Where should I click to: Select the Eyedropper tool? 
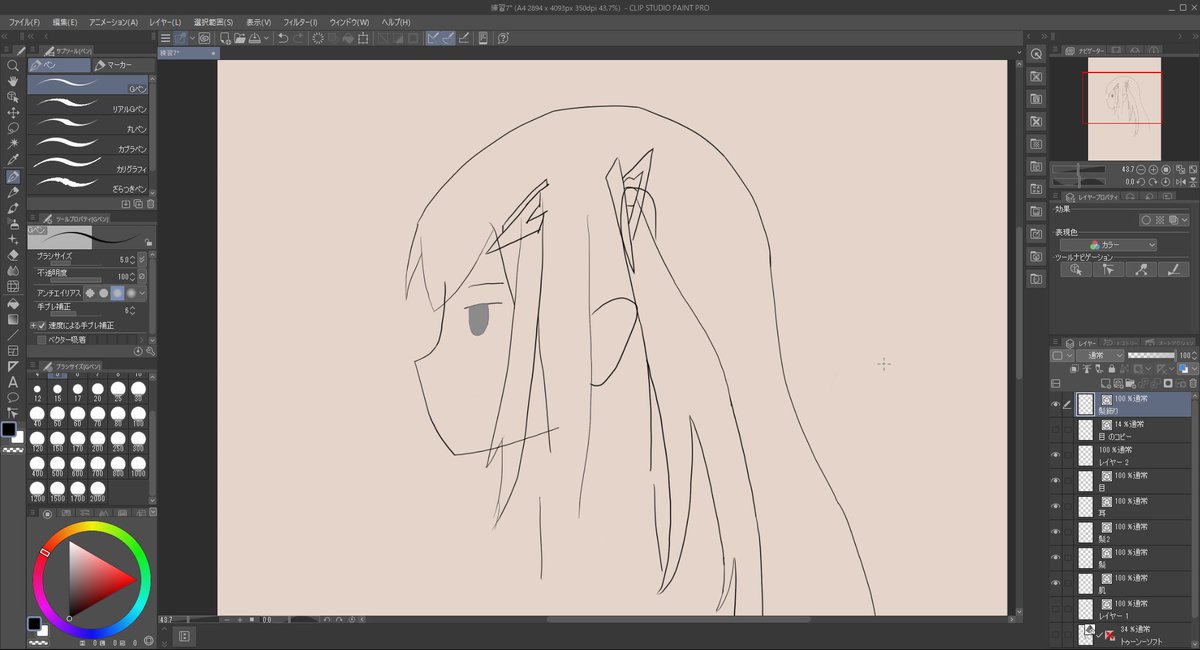coord(13,160)
